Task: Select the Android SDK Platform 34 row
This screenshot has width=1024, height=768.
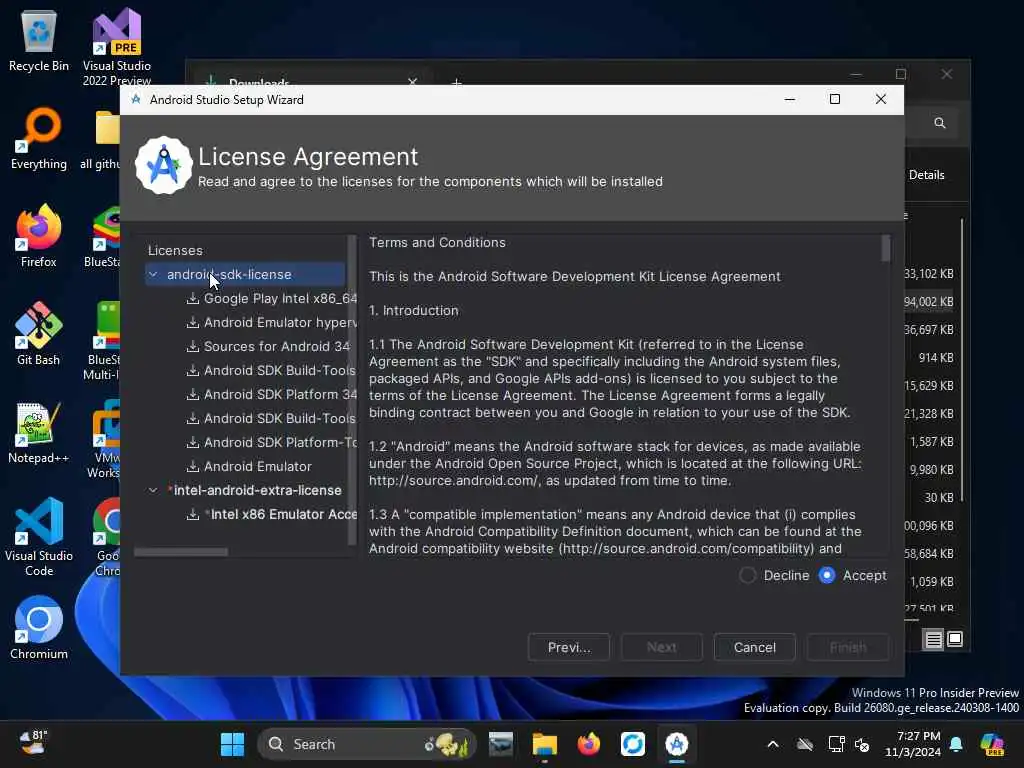Action: (x=270, y=394)
